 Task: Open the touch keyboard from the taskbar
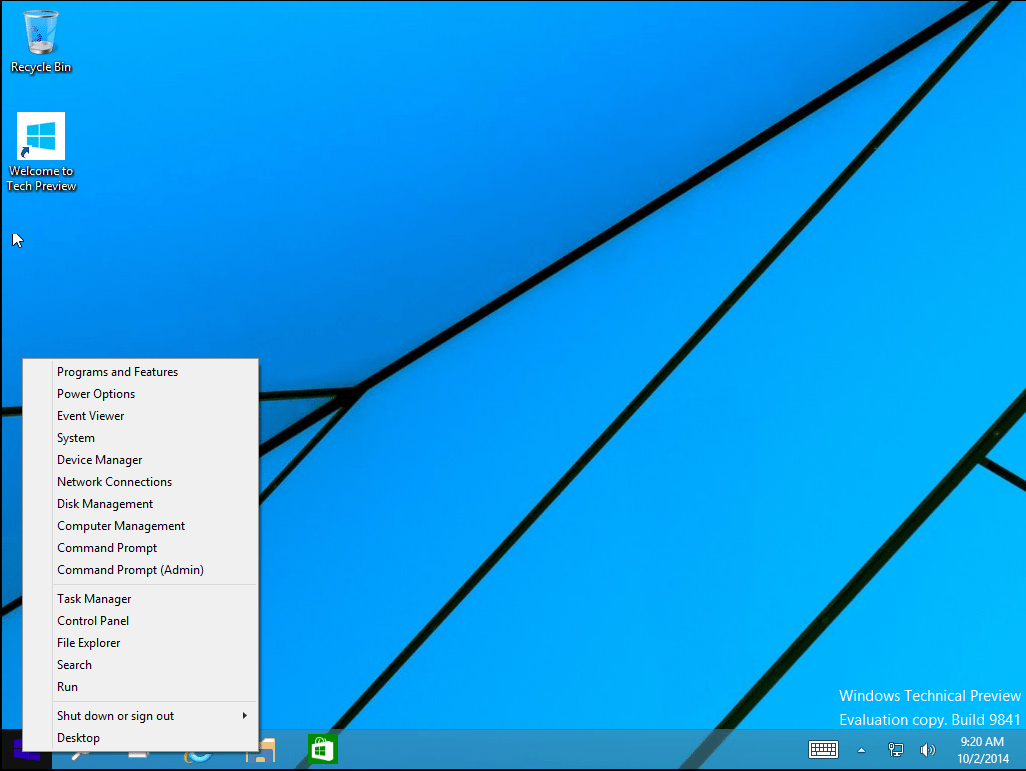click(x=823, y=750)
